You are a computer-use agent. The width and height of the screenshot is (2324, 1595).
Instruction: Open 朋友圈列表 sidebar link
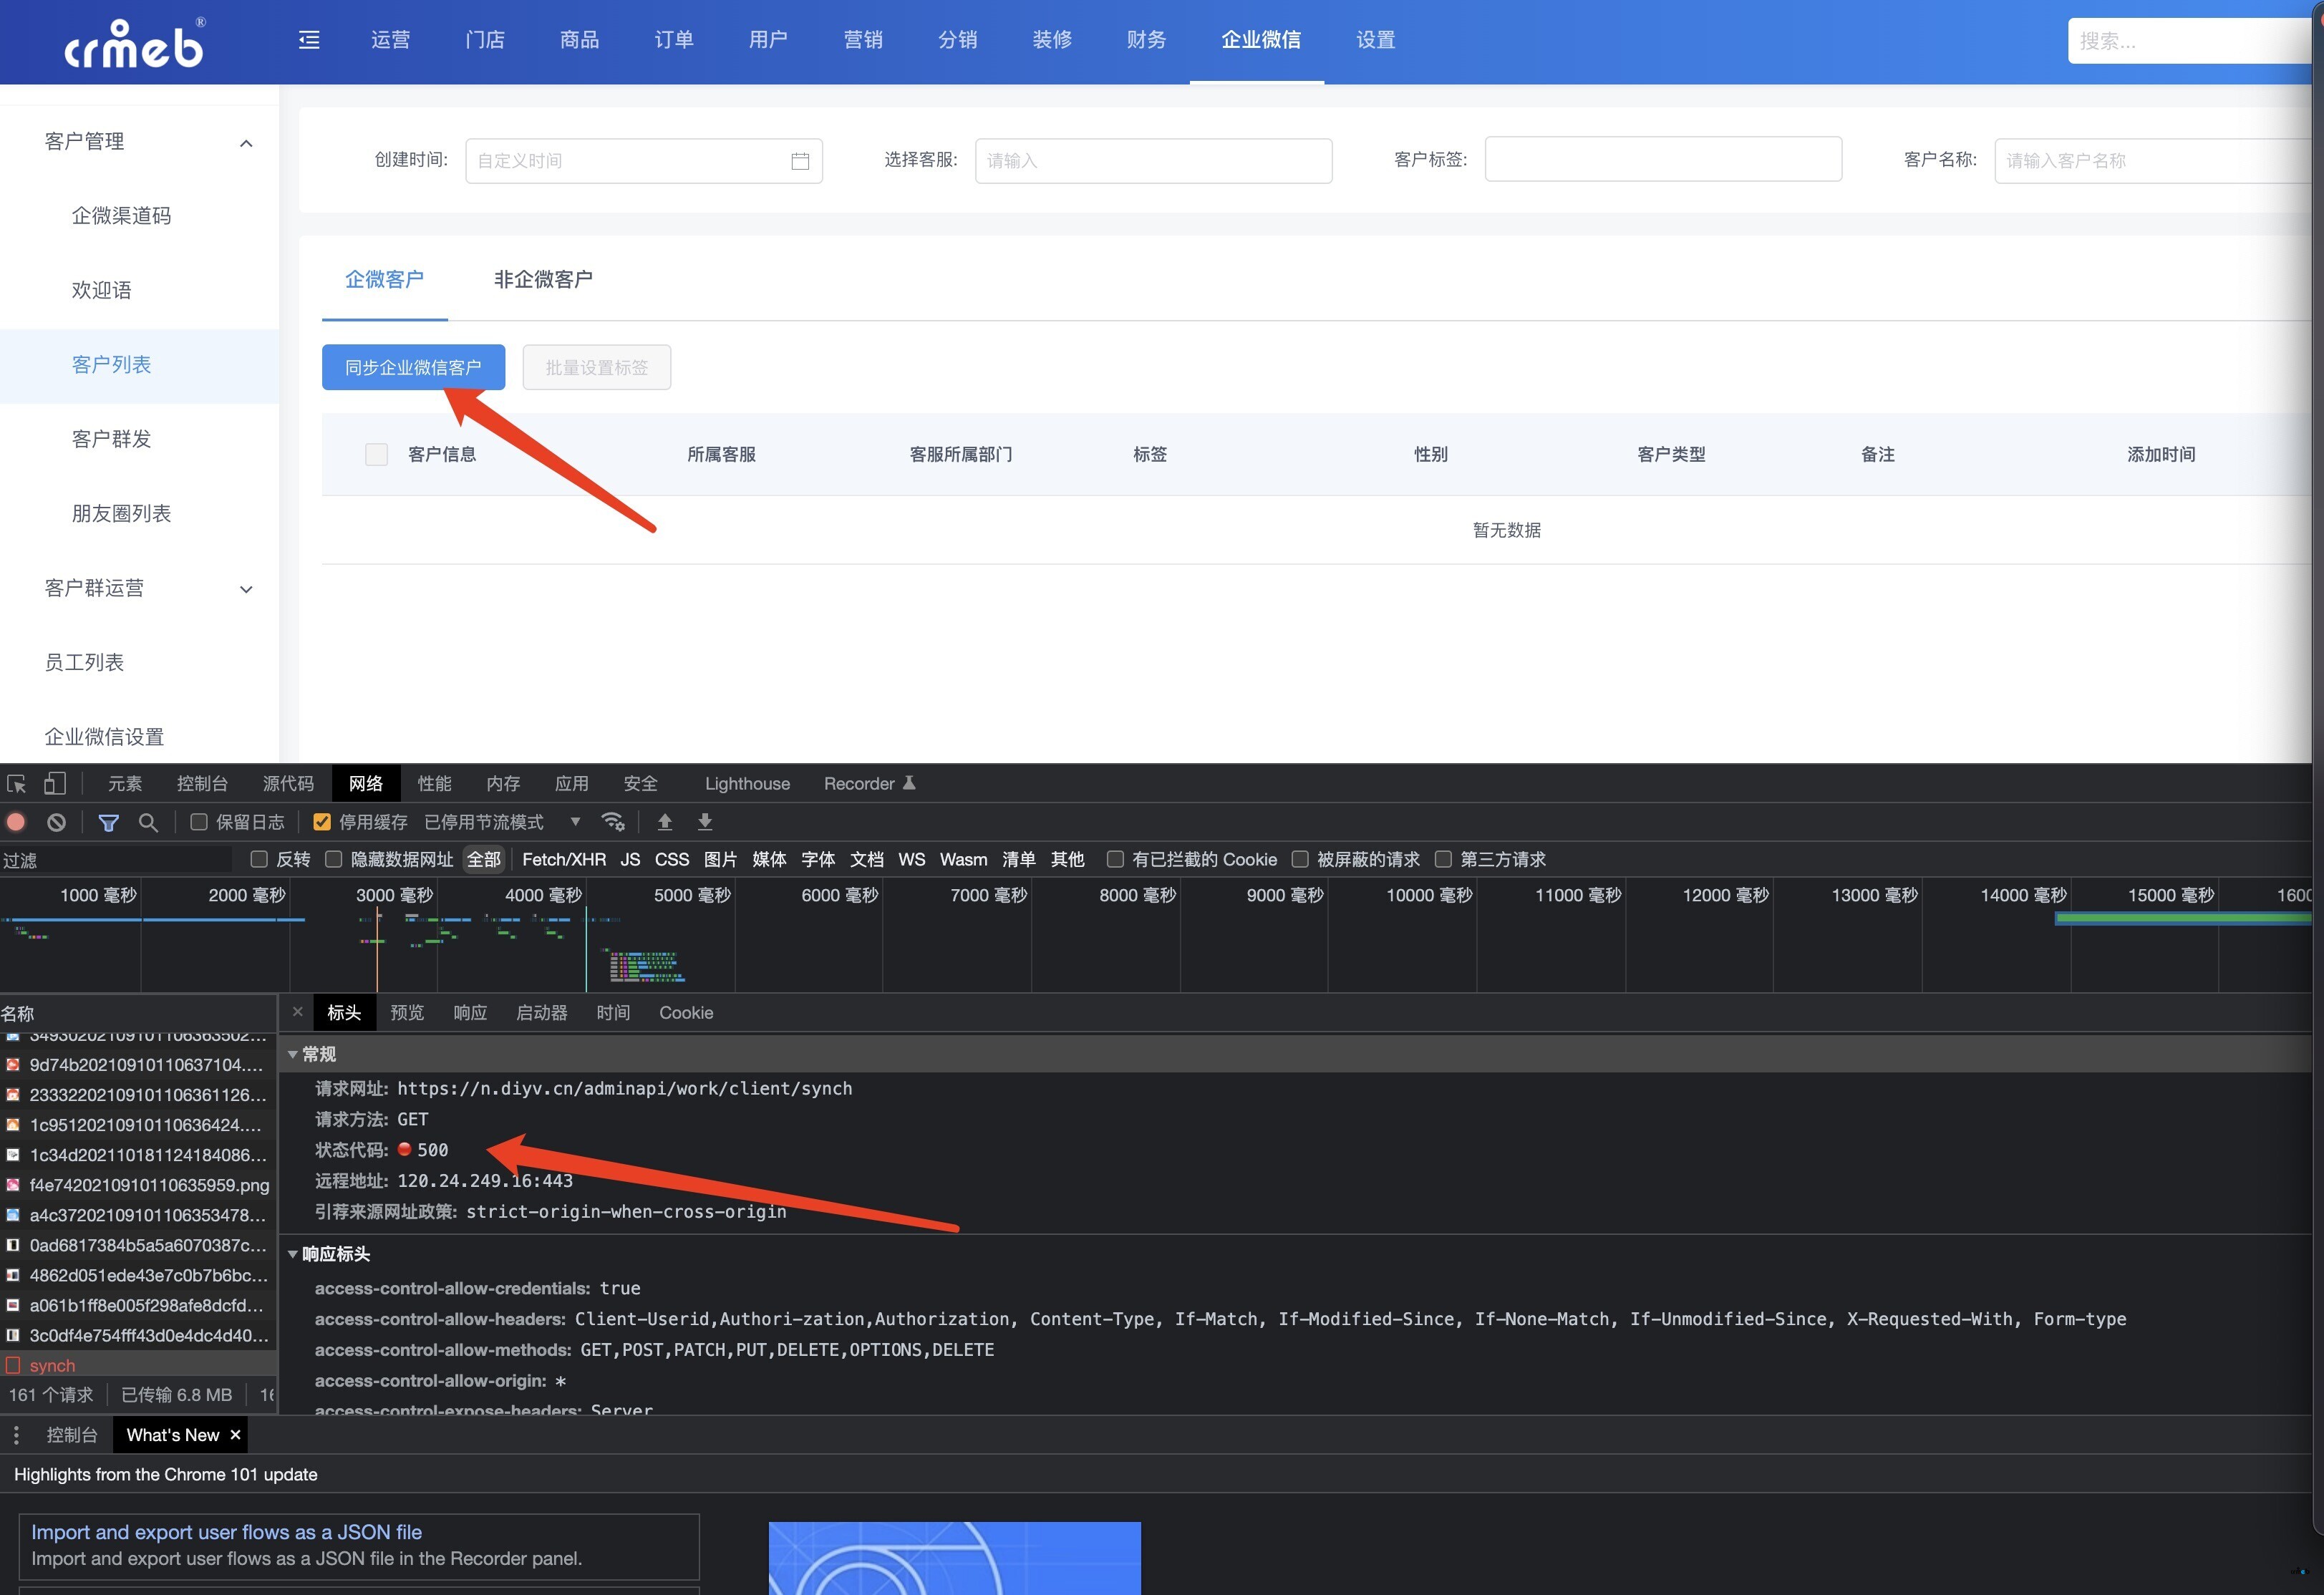[121, 514]
